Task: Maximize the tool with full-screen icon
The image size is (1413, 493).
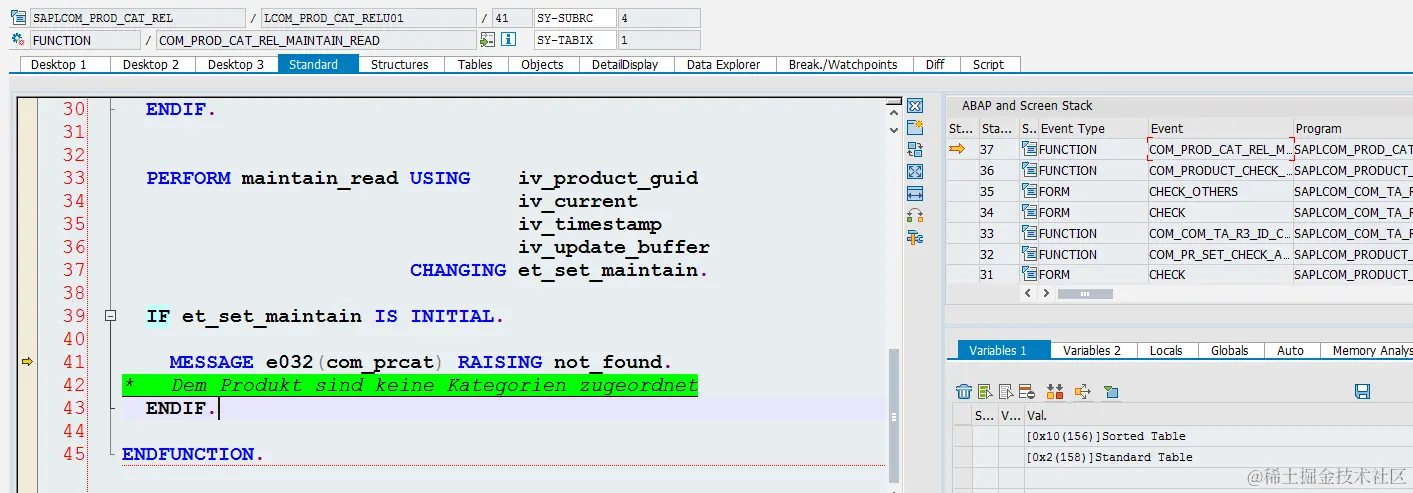Action: tap(915, 171)
